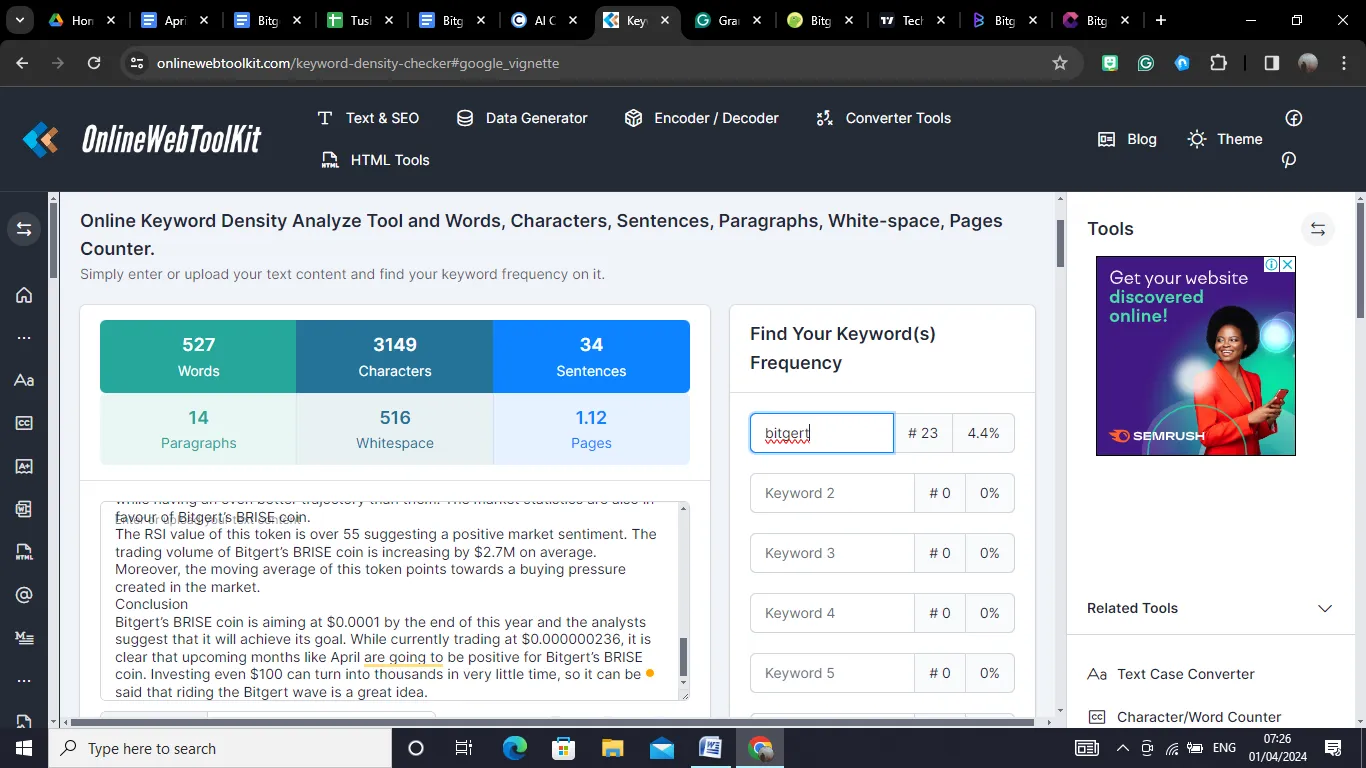Switch site Theme with the sun button
1366x768 pixels.
[1224, 139]
